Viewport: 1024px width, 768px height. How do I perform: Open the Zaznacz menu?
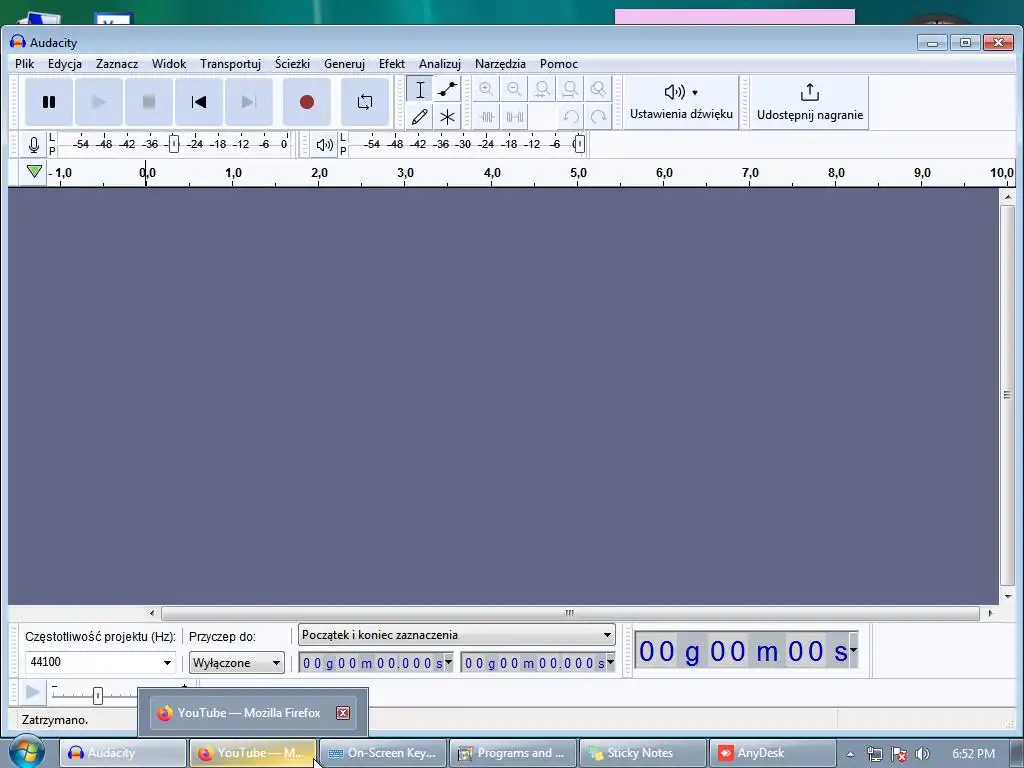tap(117, 64)
